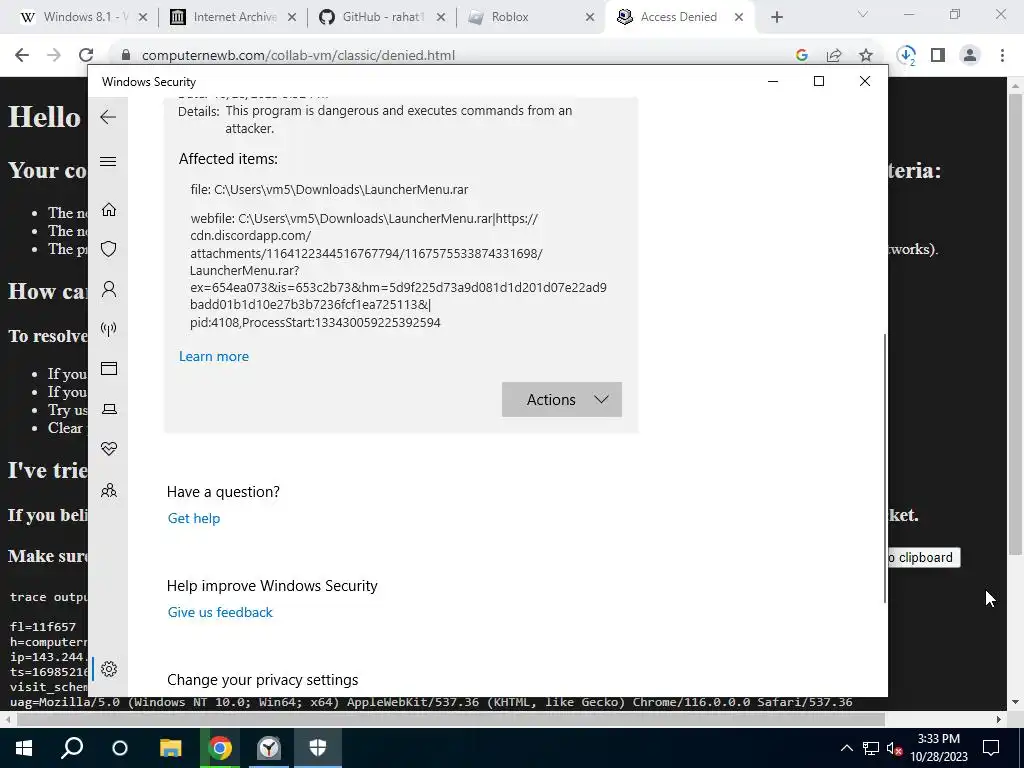The width and height of the screenshot is (1024, 768).
Task: Click the muted volume tray icon
Action: pos(894,748)
